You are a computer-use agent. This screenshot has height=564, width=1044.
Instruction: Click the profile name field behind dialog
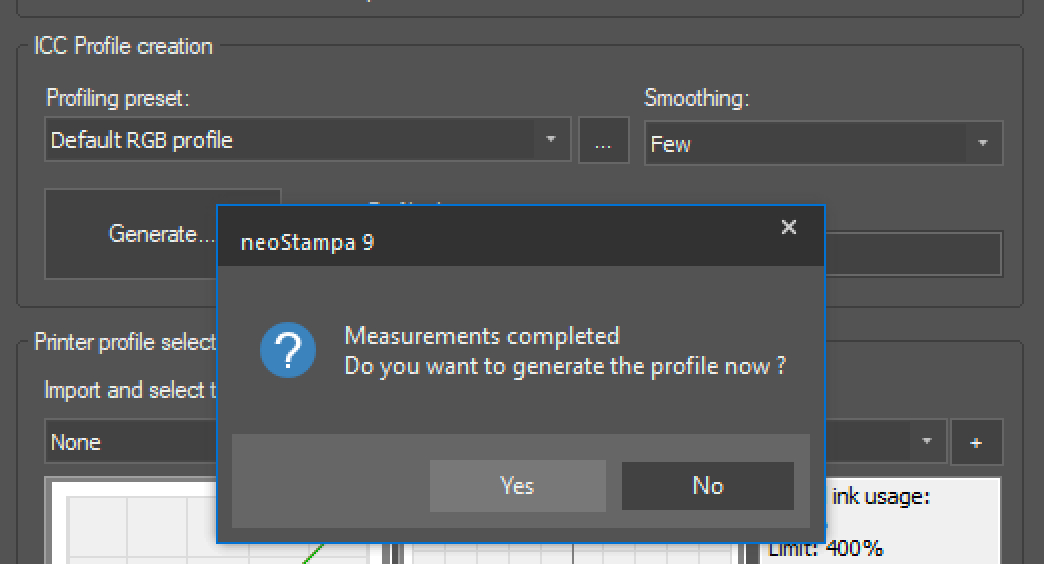914,253
